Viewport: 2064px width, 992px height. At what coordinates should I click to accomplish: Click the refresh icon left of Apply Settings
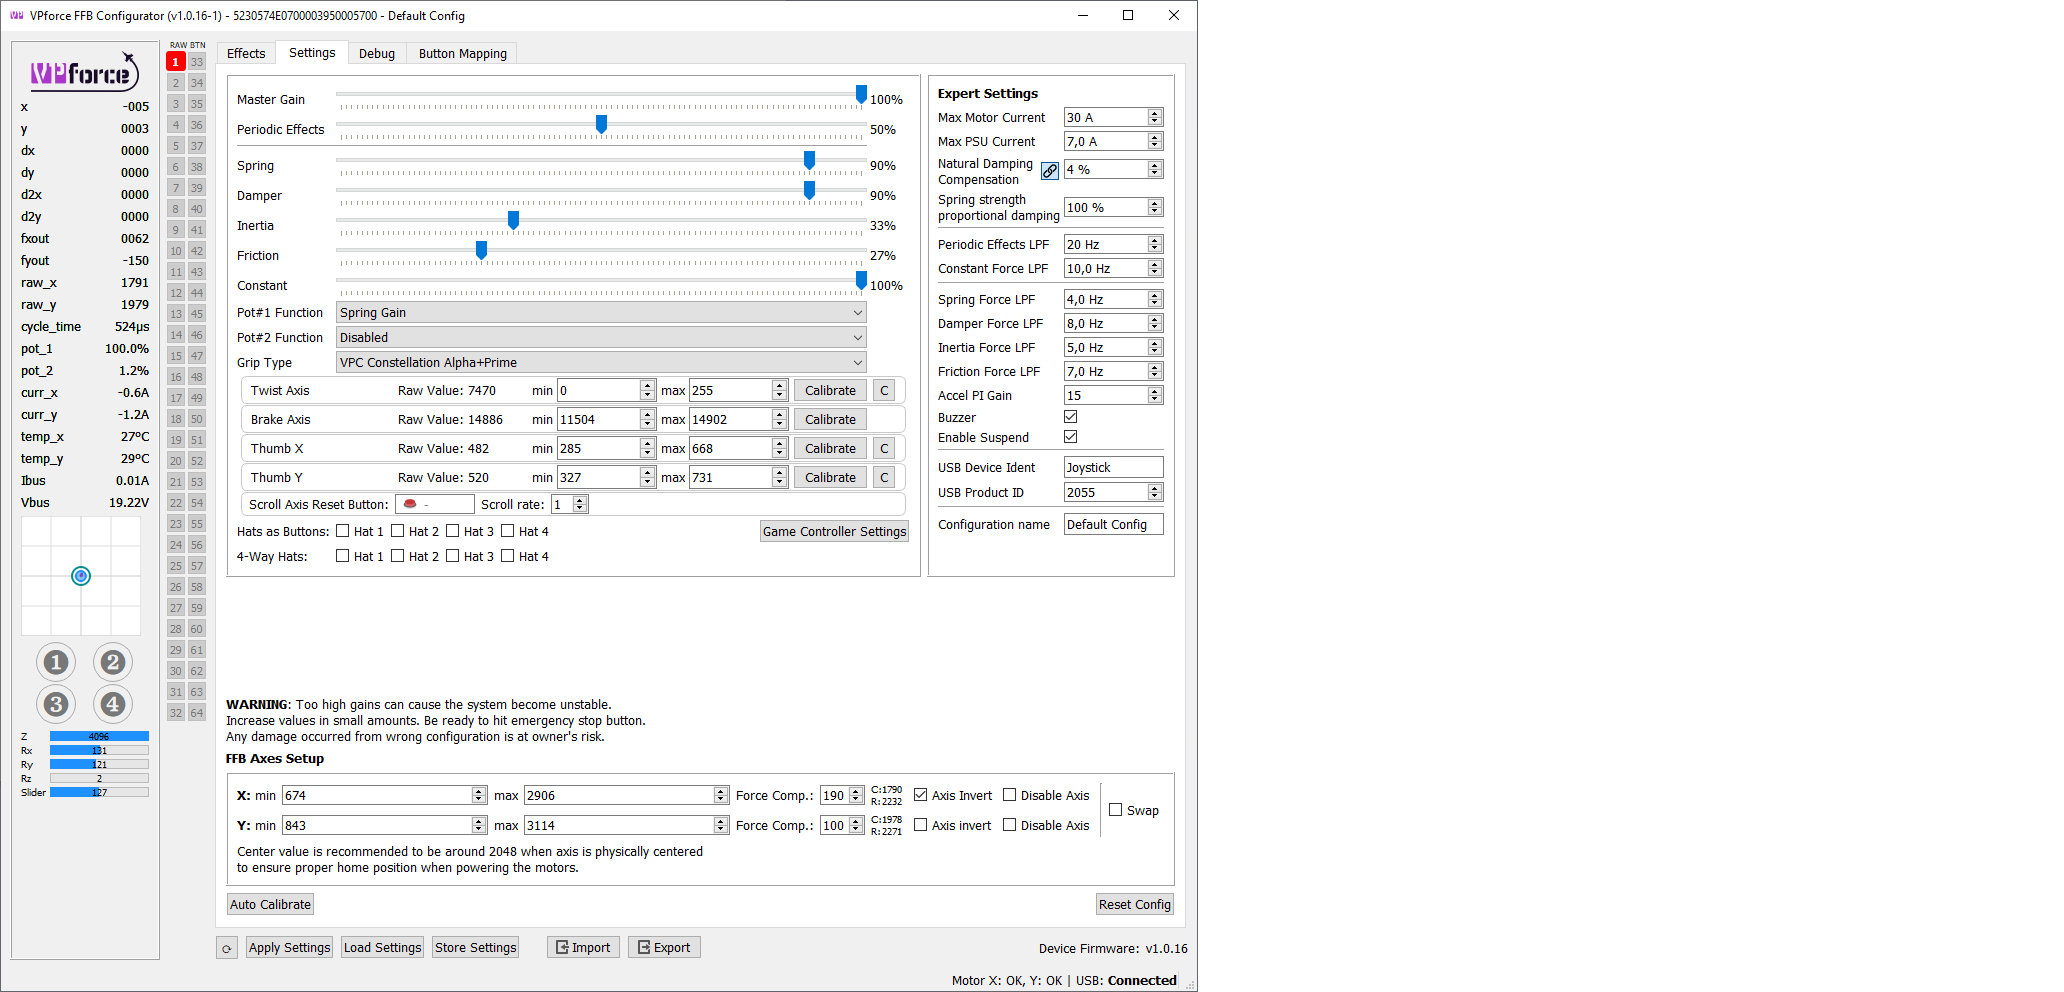coord(227,948)
